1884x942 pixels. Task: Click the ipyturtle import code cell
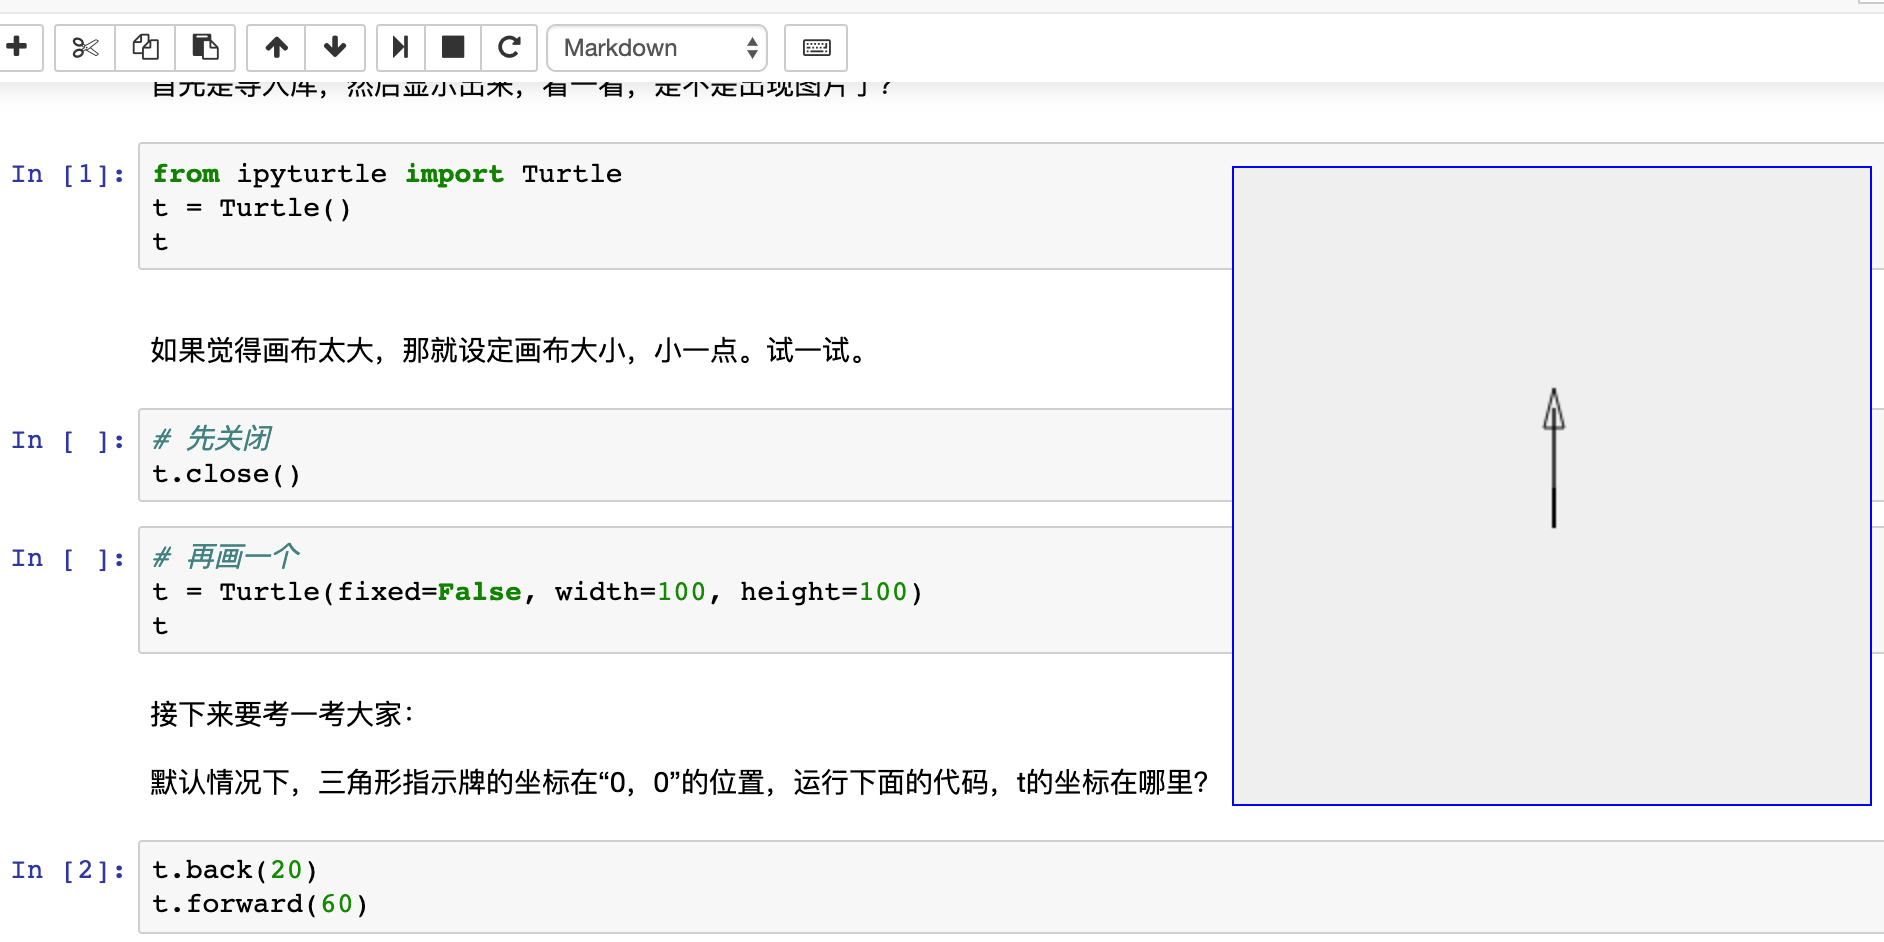pyautogui.click(x=685, y=206)
